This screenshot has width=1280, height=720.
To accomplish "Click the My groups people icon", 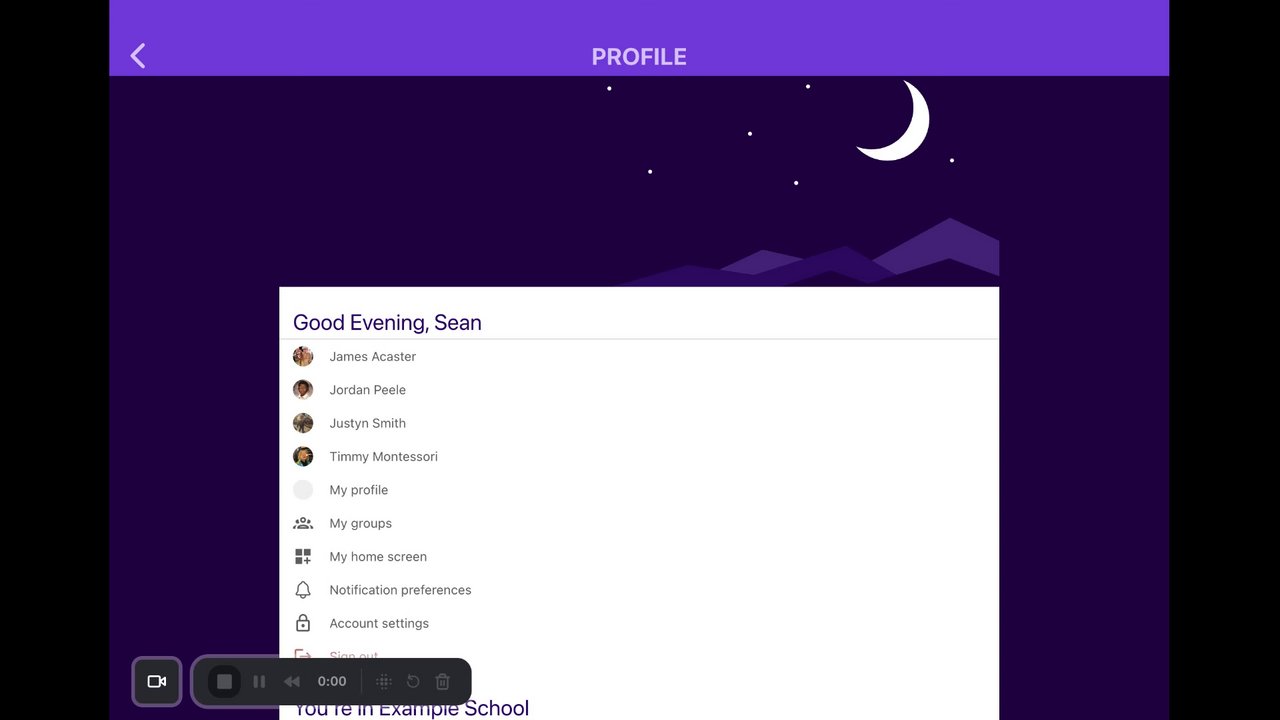I will 303,523.
